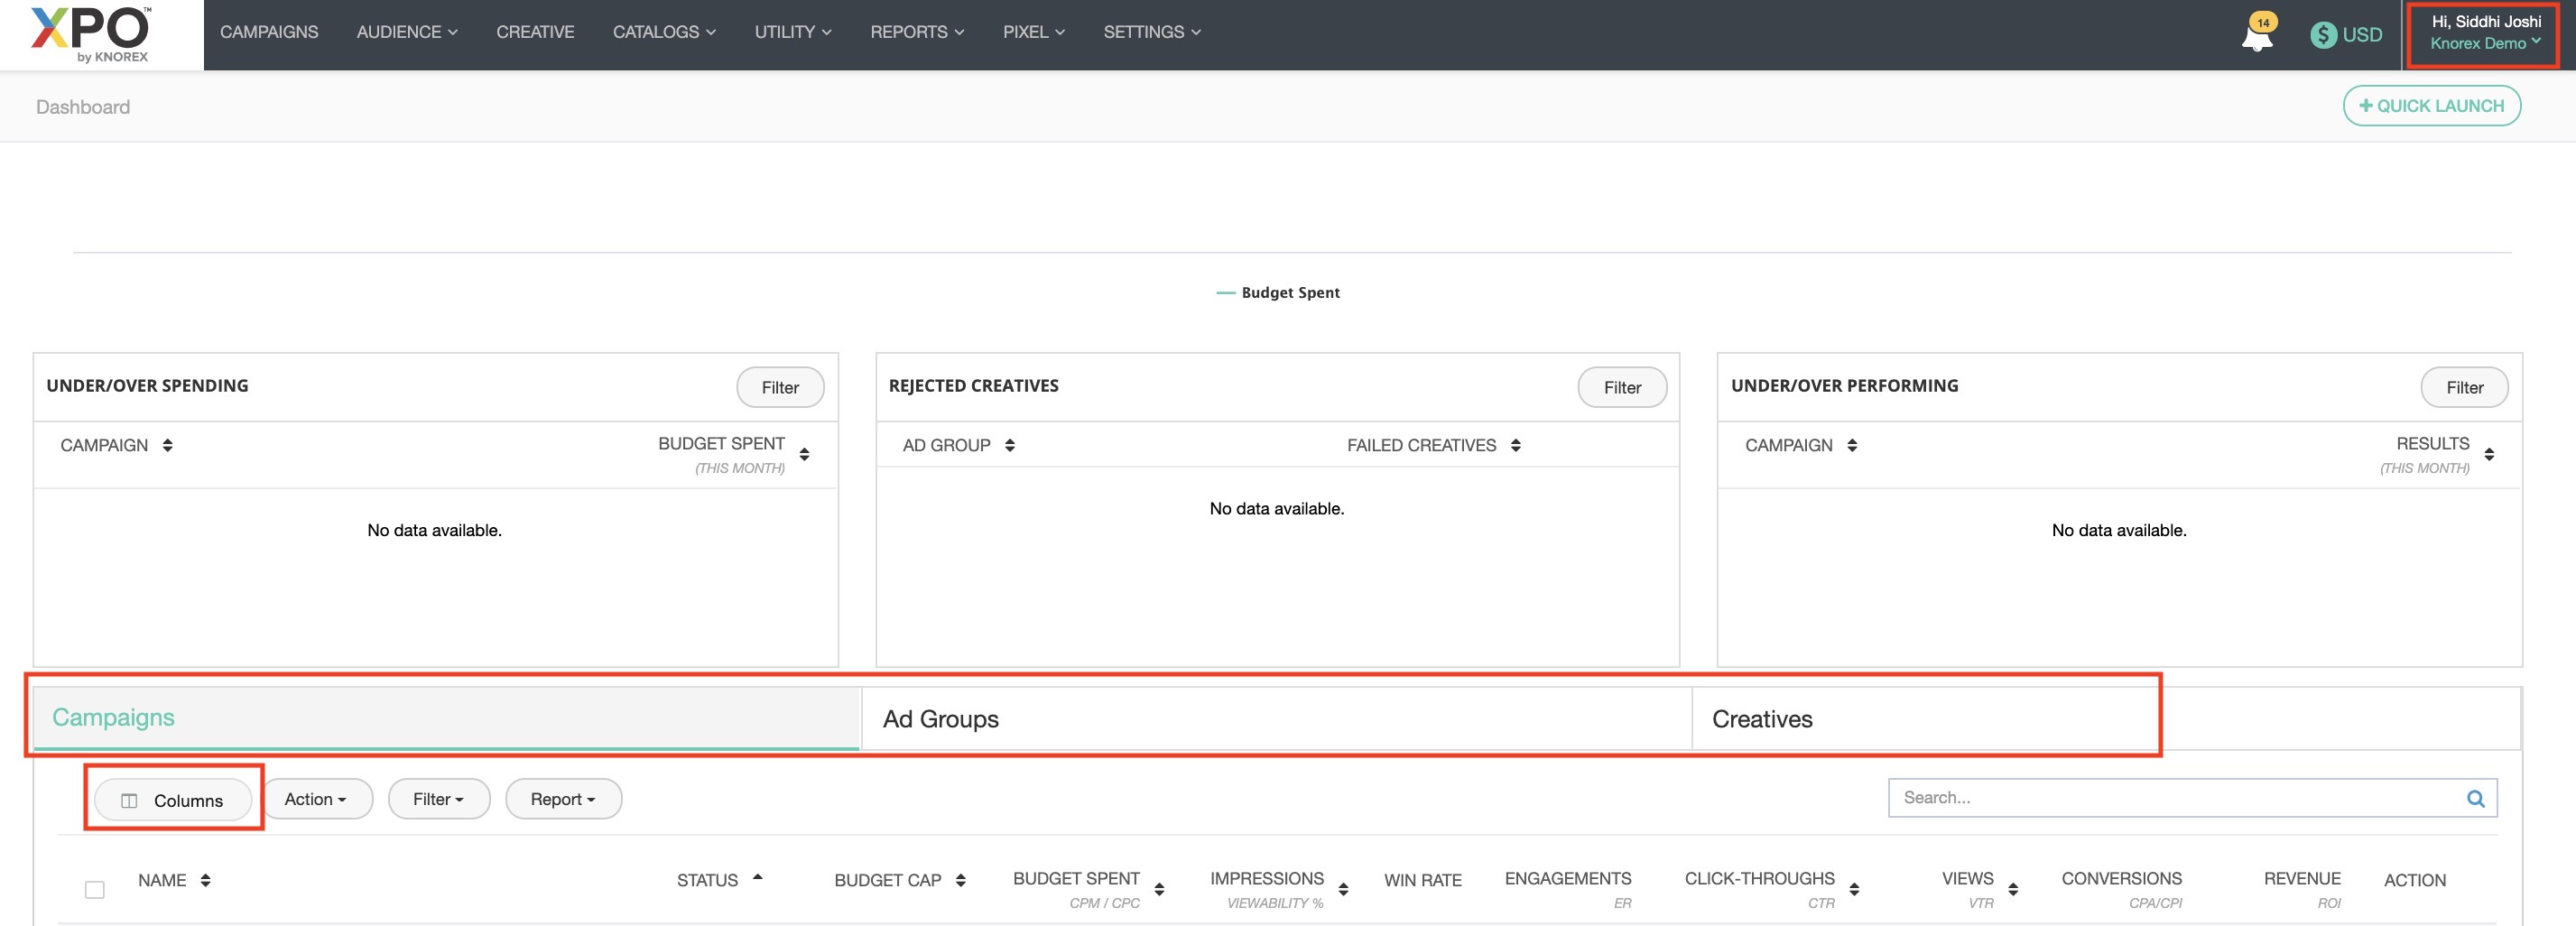The width and height of the screenshot is (2576, 926).
Task: Filter the Under/Over Performing panel
Action: 2464,388
